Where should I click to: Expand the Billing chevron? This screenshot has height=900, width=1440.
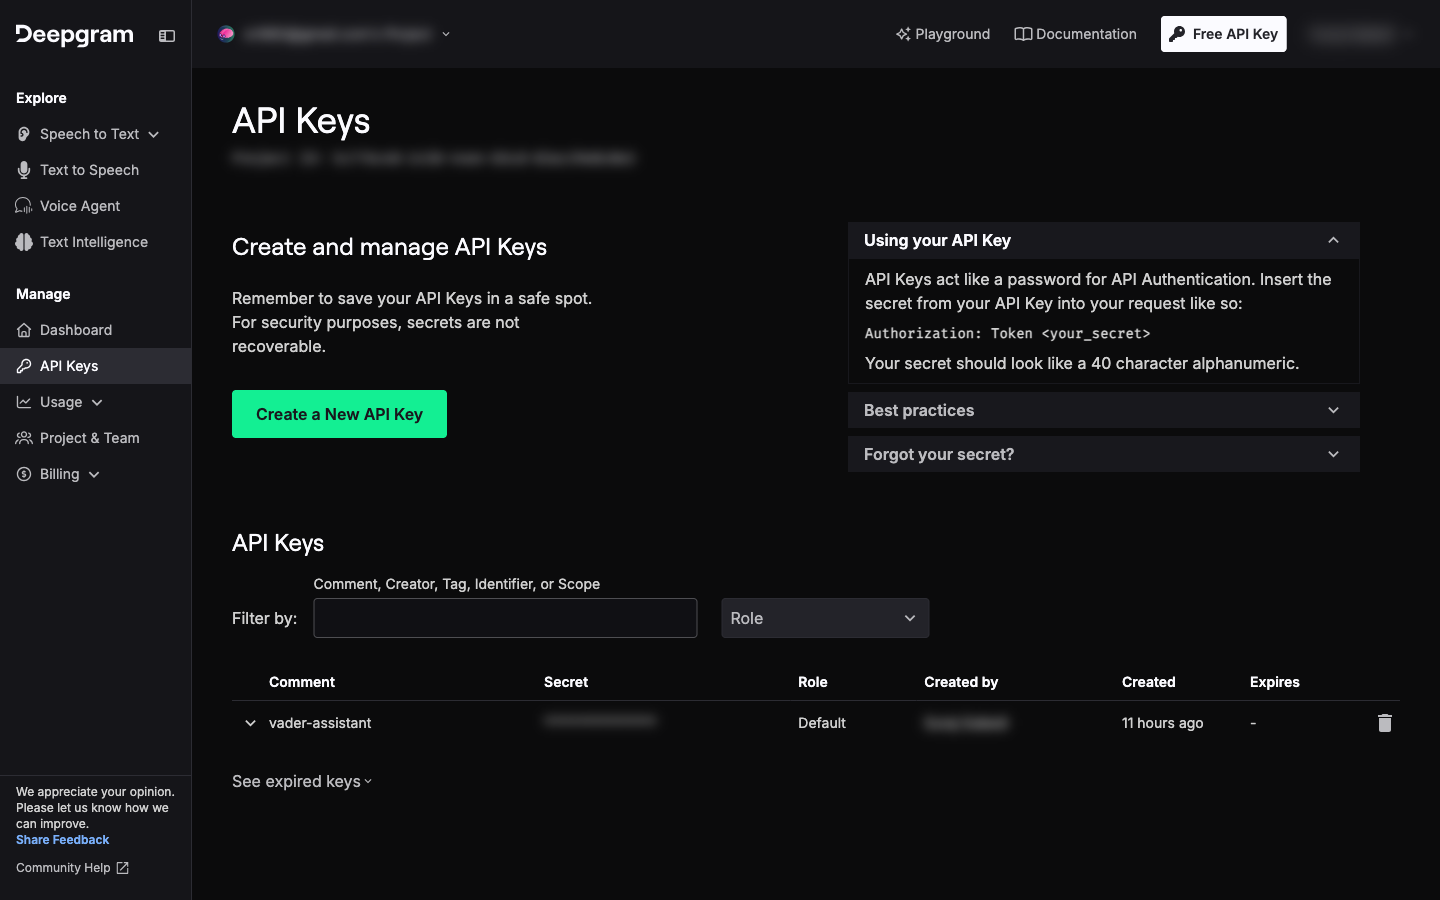click(x=94, y=474)
